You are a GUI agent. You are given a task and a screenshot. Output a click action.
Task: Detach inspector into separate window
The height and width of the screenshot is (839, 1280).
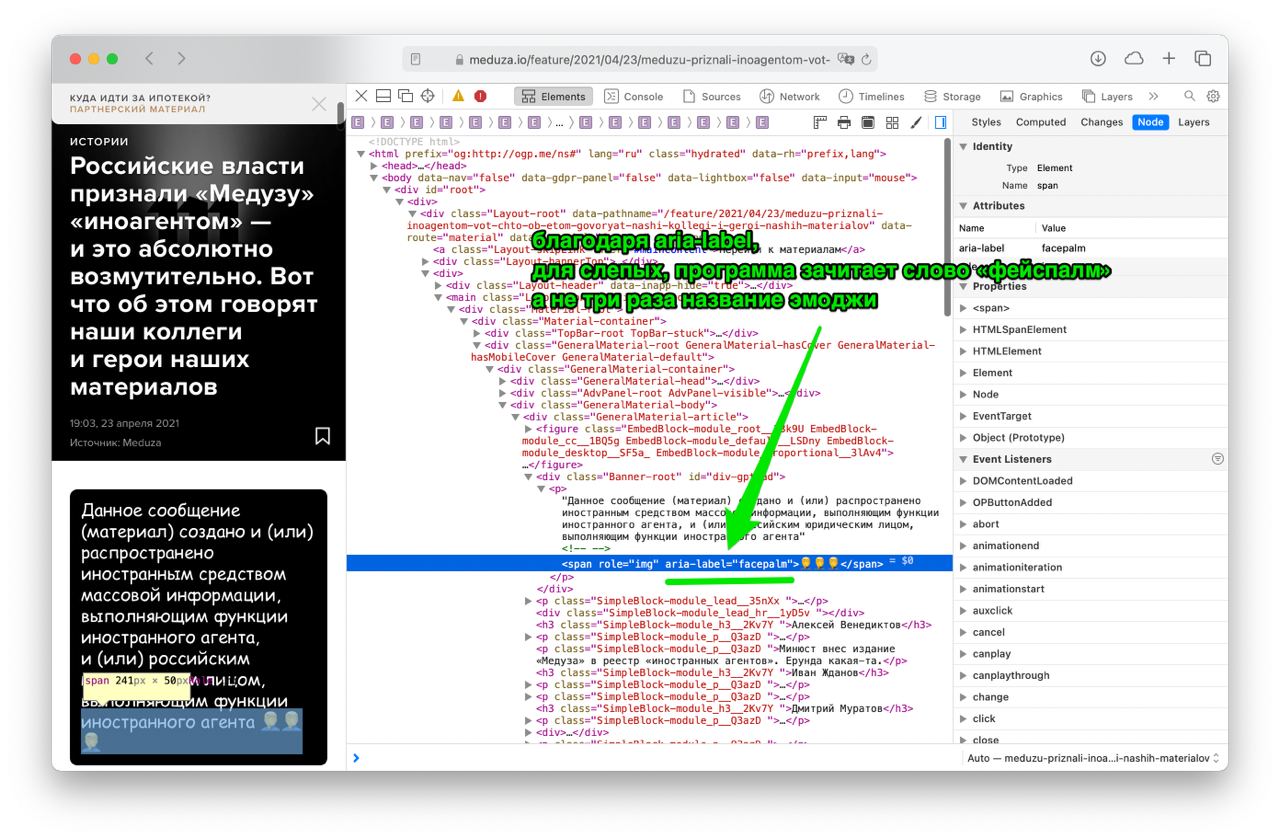coord(405,97)
